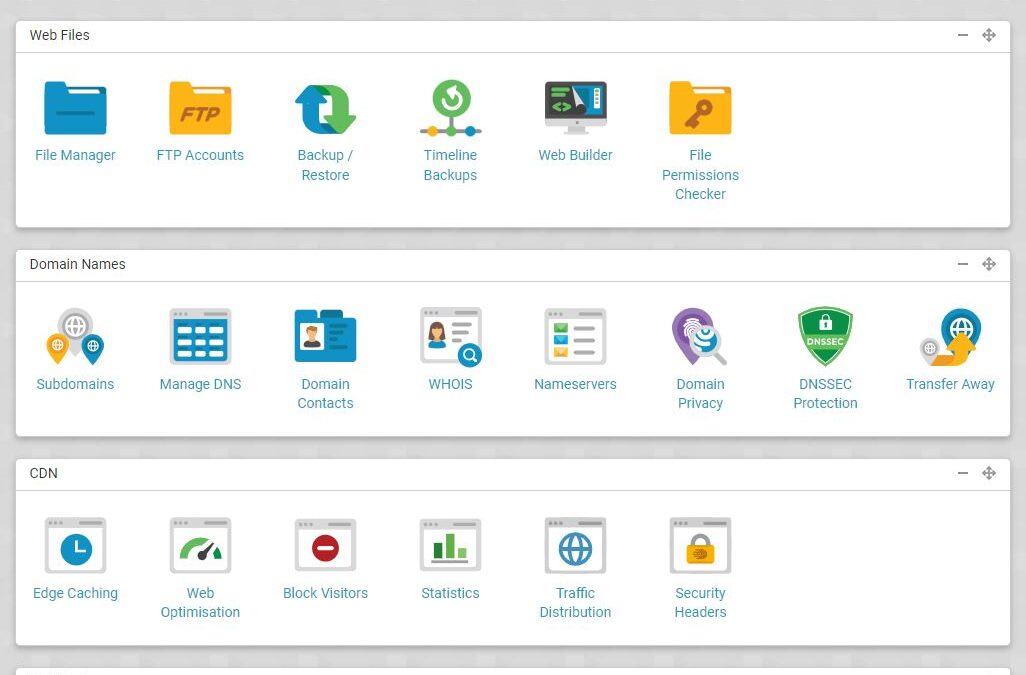Viewport: 1026px width, 675px height.
Task: Open FTP Accounts orange folder icon
Action: (200, 108)
